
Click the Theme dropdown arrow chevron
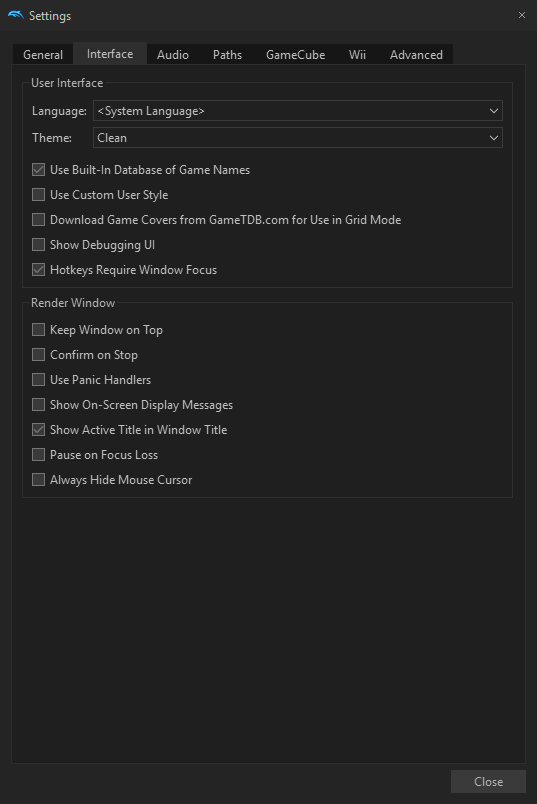point(493,138)
